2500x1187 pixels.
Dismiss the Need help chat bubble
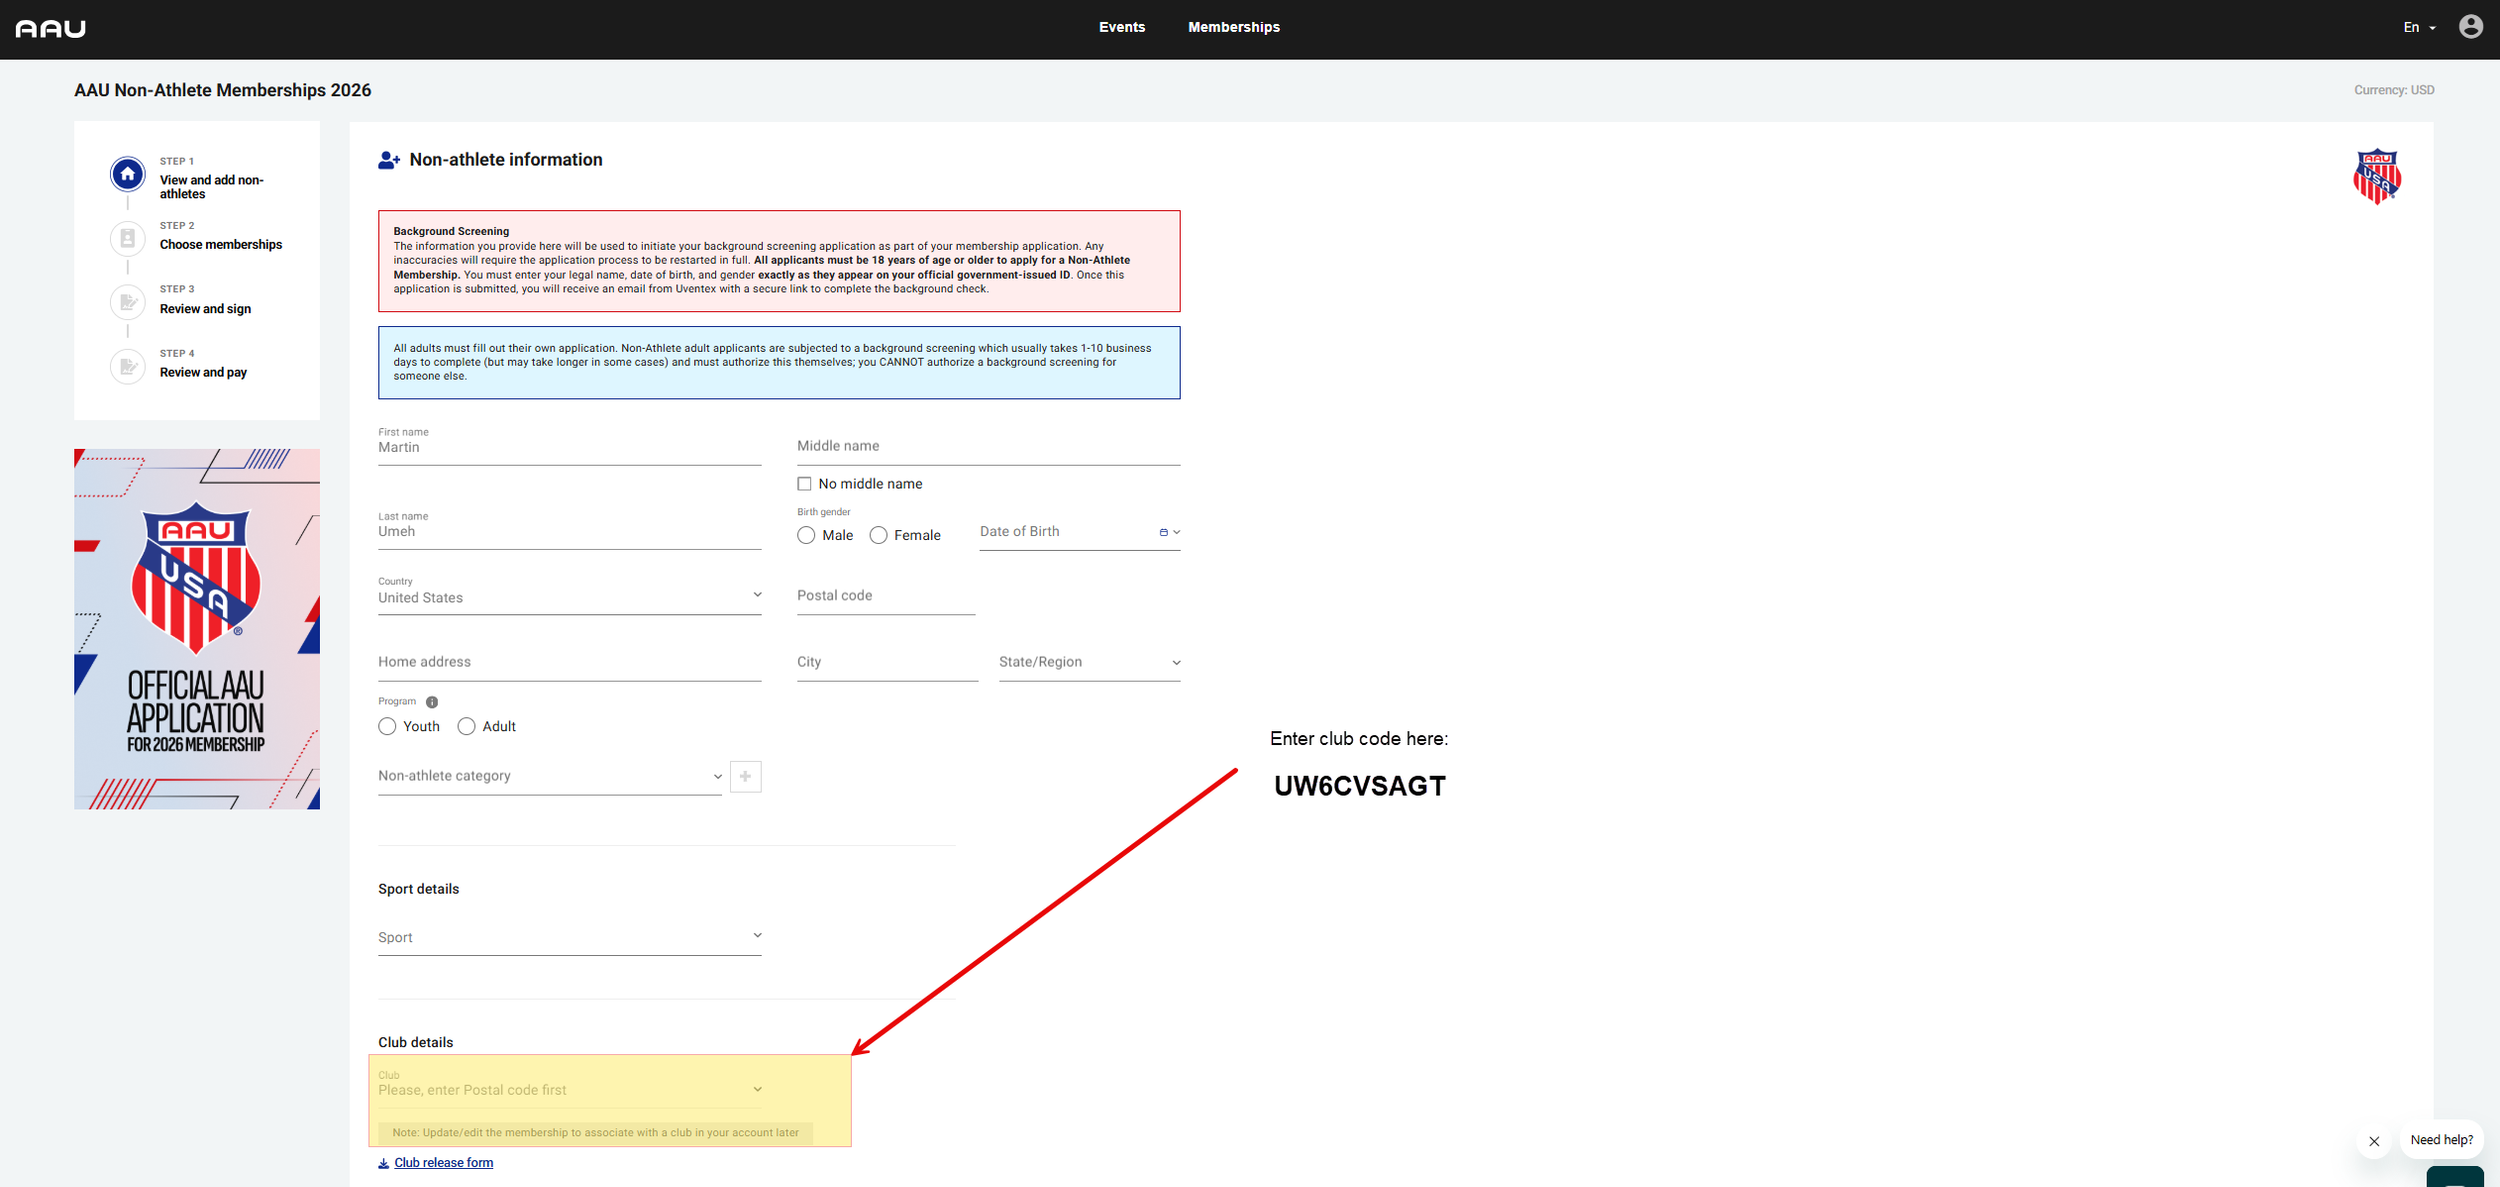pos(2374,1141)
